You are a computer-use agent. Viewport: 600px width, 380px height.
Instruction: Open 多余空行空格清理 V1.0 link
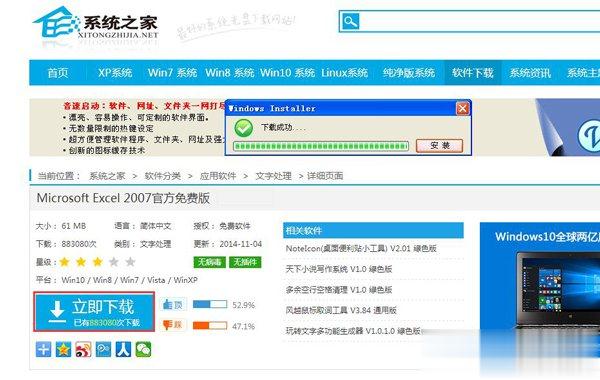(x=339, y=290)
